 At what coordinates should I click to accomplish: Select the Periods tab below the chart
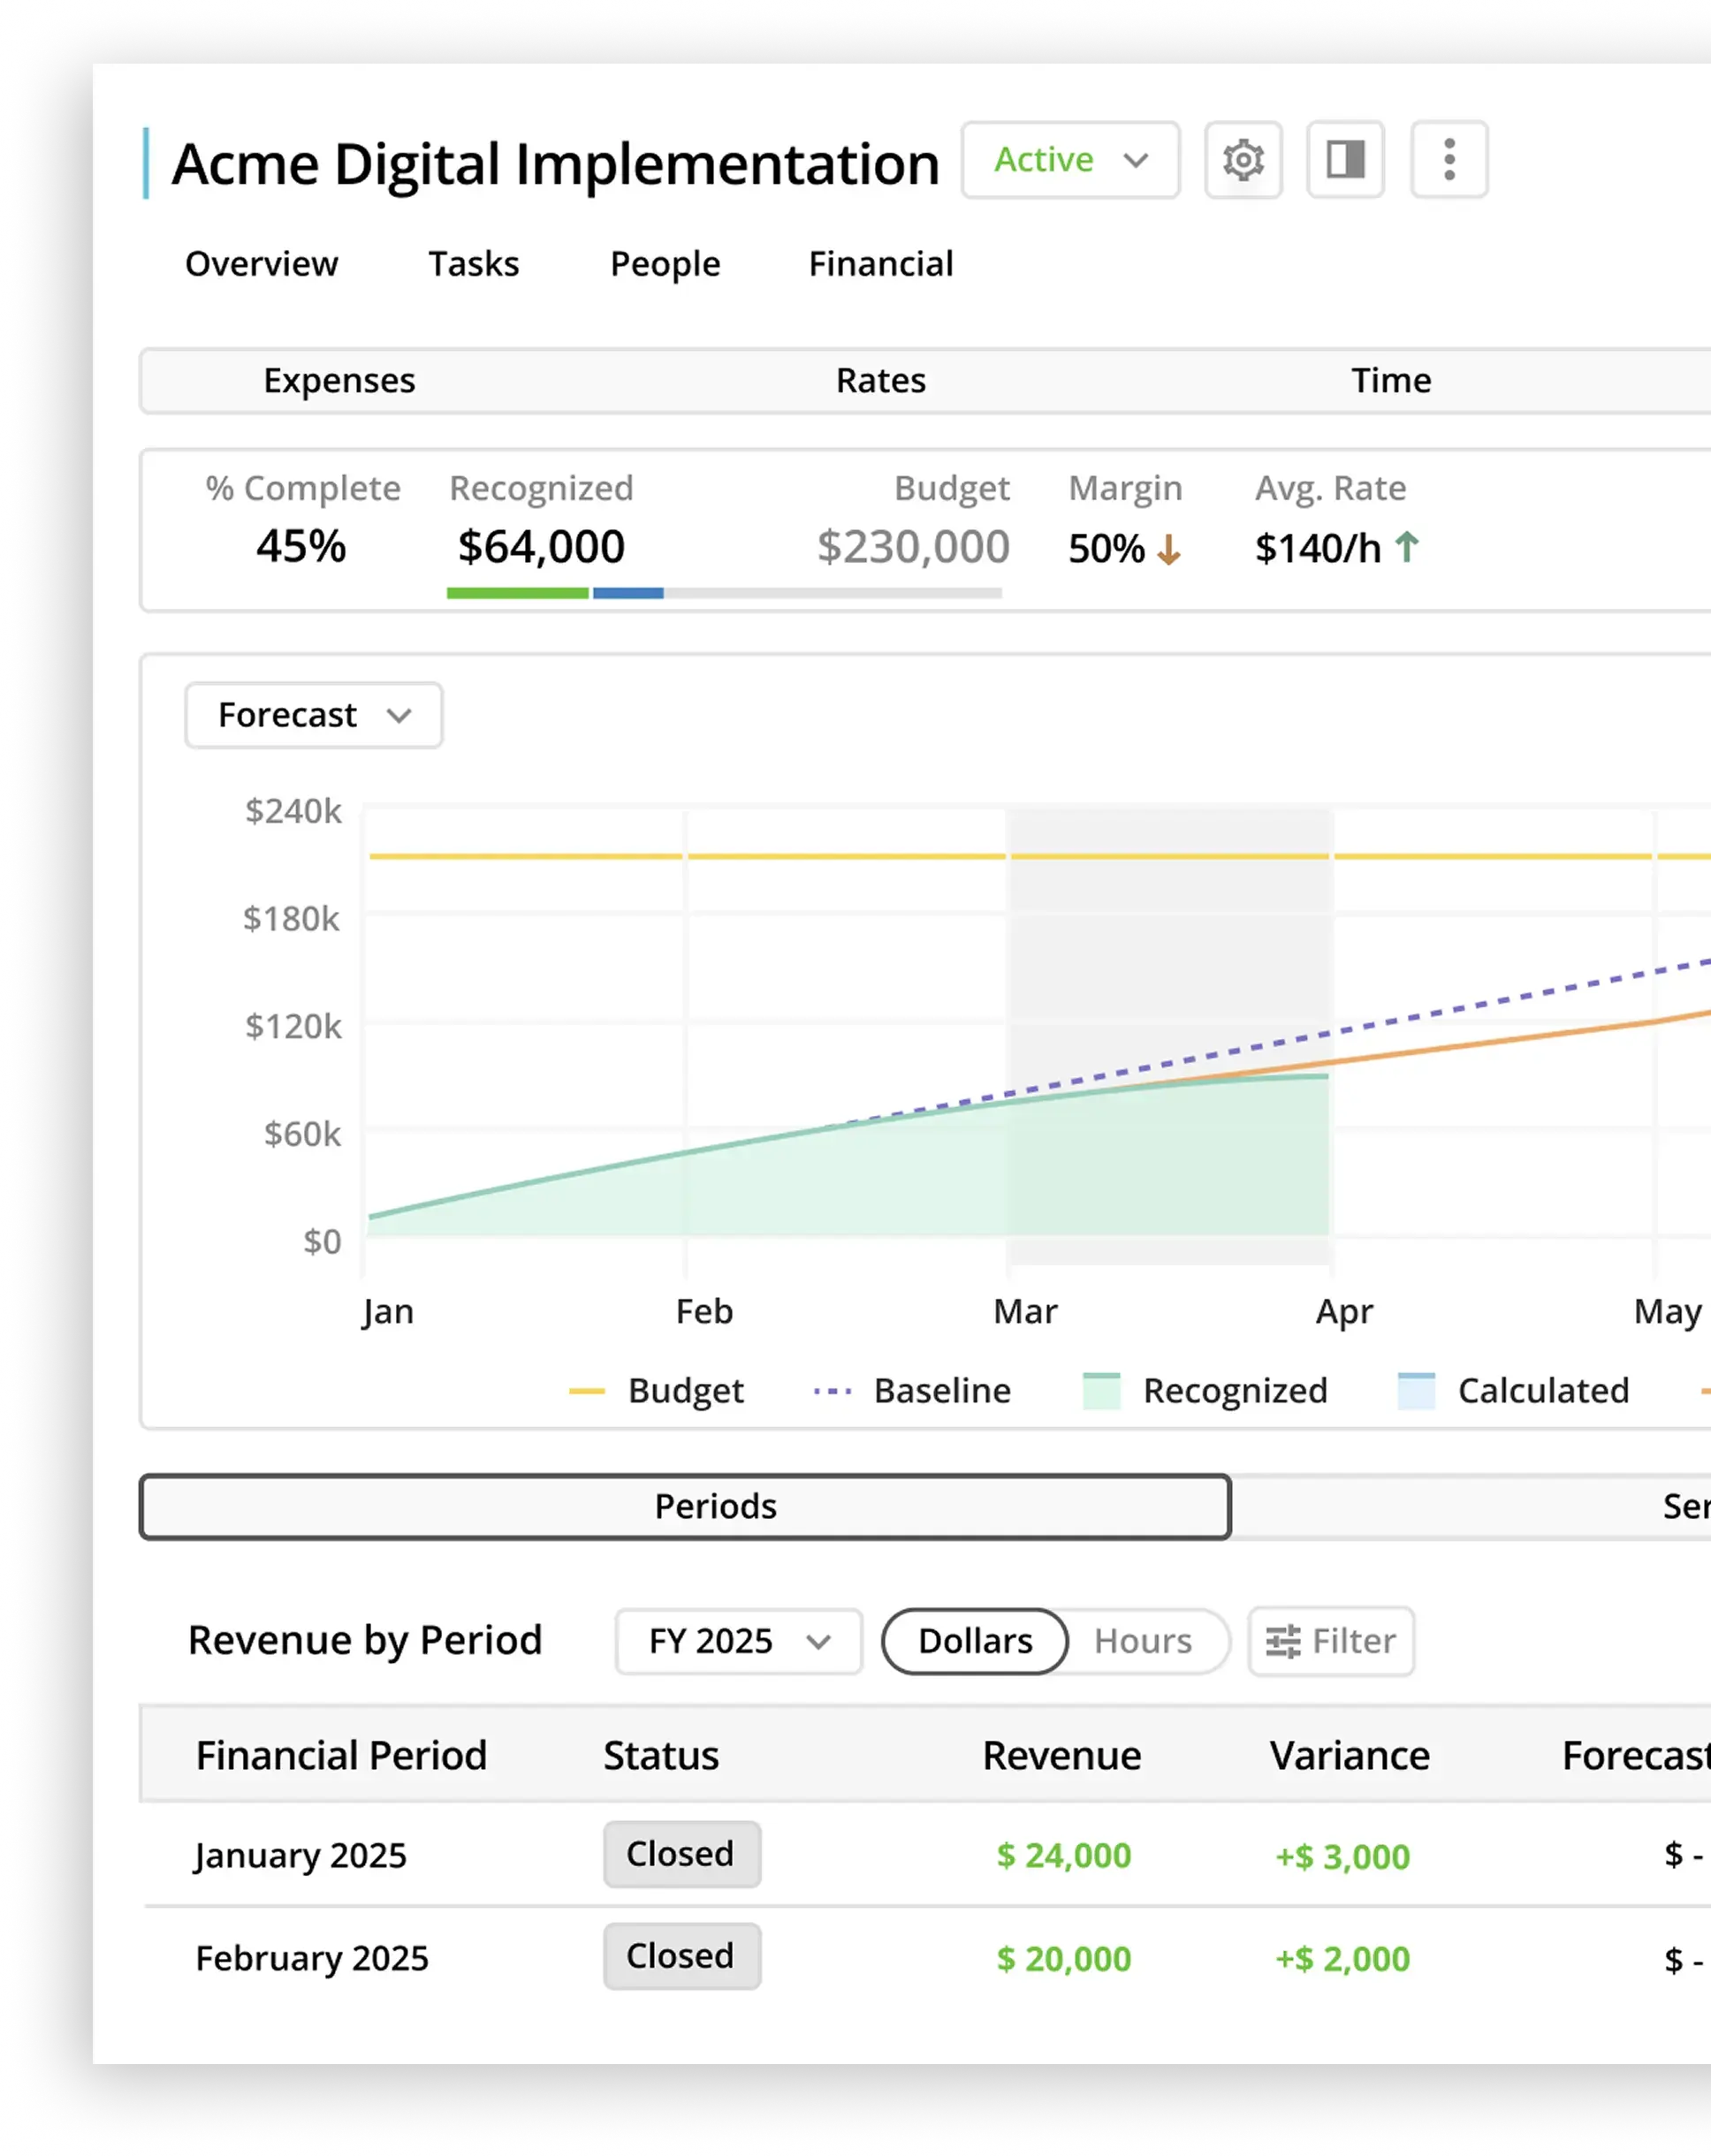[x=714, y=1506]
